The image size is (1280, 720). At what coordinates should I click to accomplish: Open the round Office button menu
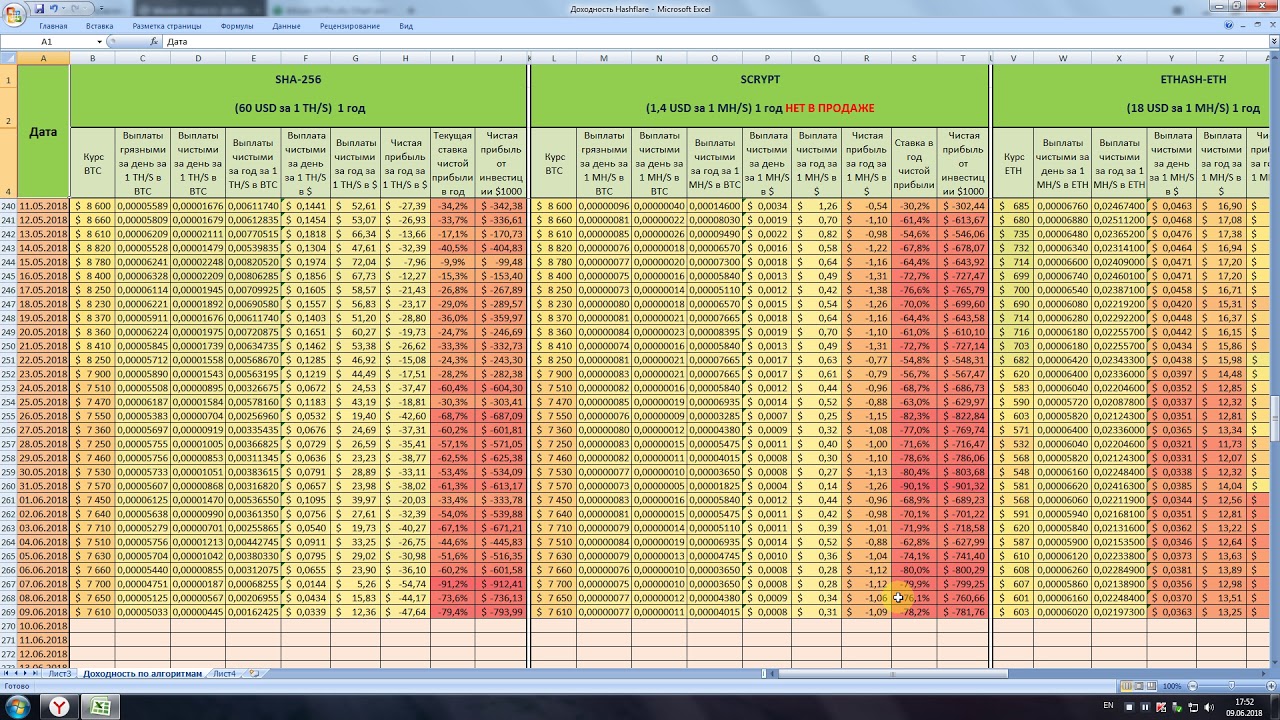click(x=12, y=12)
